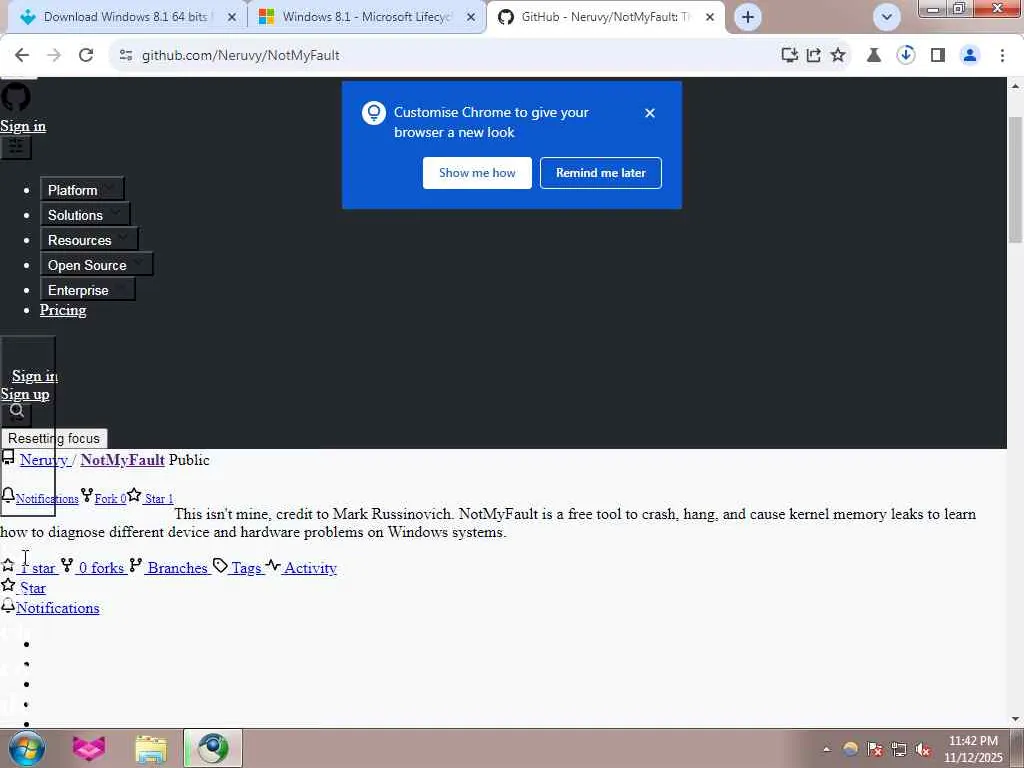Expand the Enterprise menu
This screenshot has width=1024, height=768.
[x=88, y=290]
